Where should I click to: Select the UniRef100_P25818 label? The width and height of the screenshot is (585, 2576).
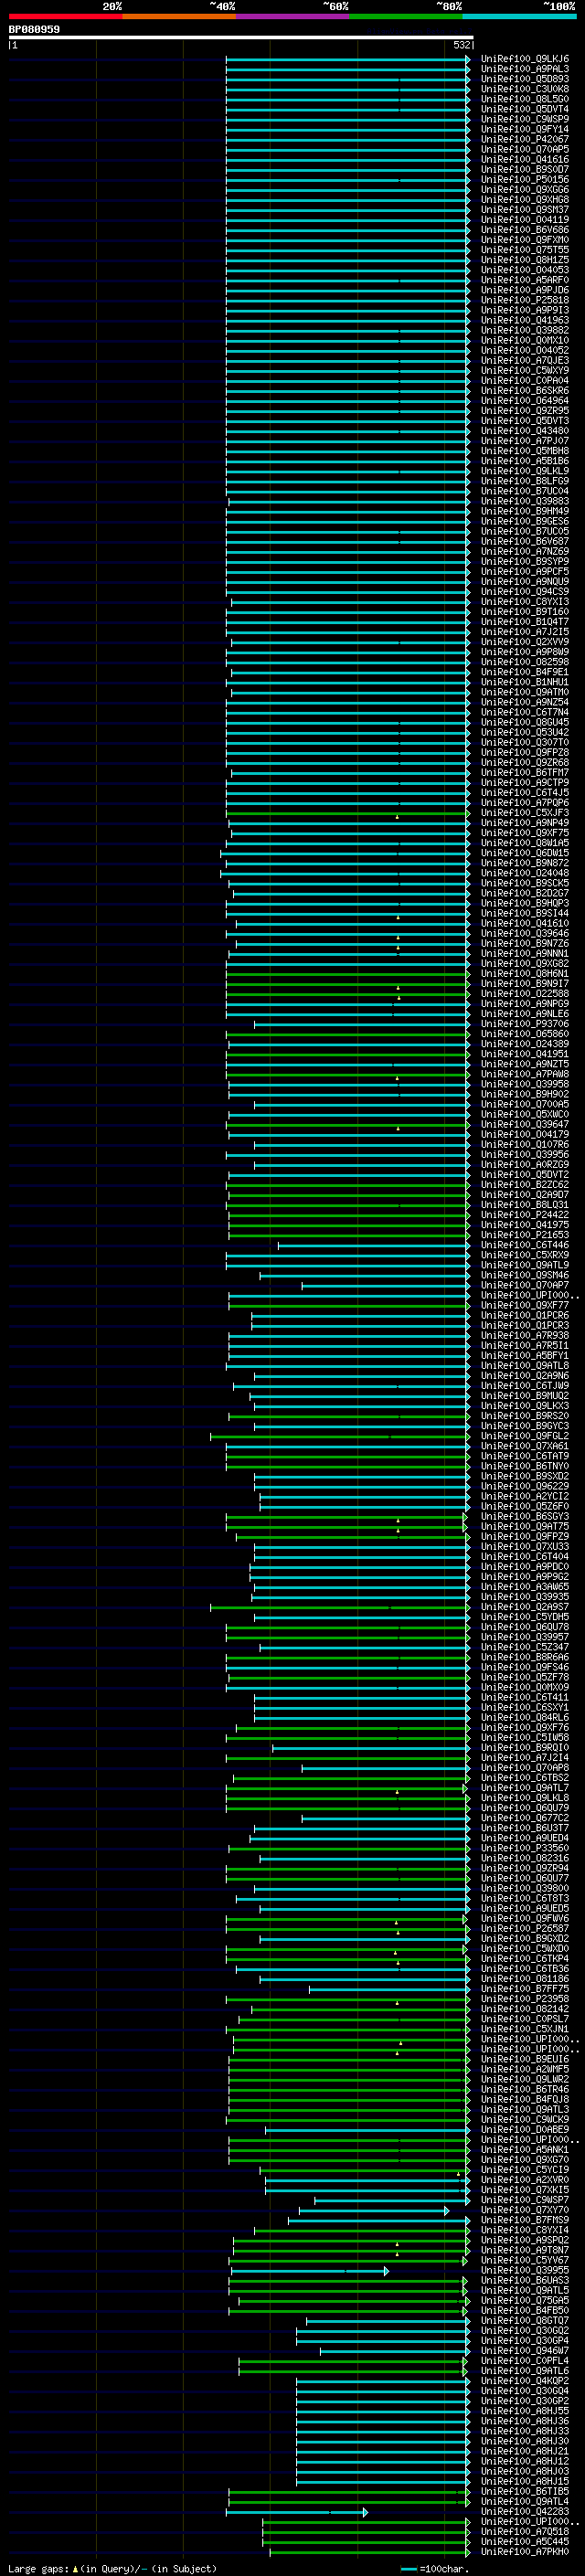(525, 300)
